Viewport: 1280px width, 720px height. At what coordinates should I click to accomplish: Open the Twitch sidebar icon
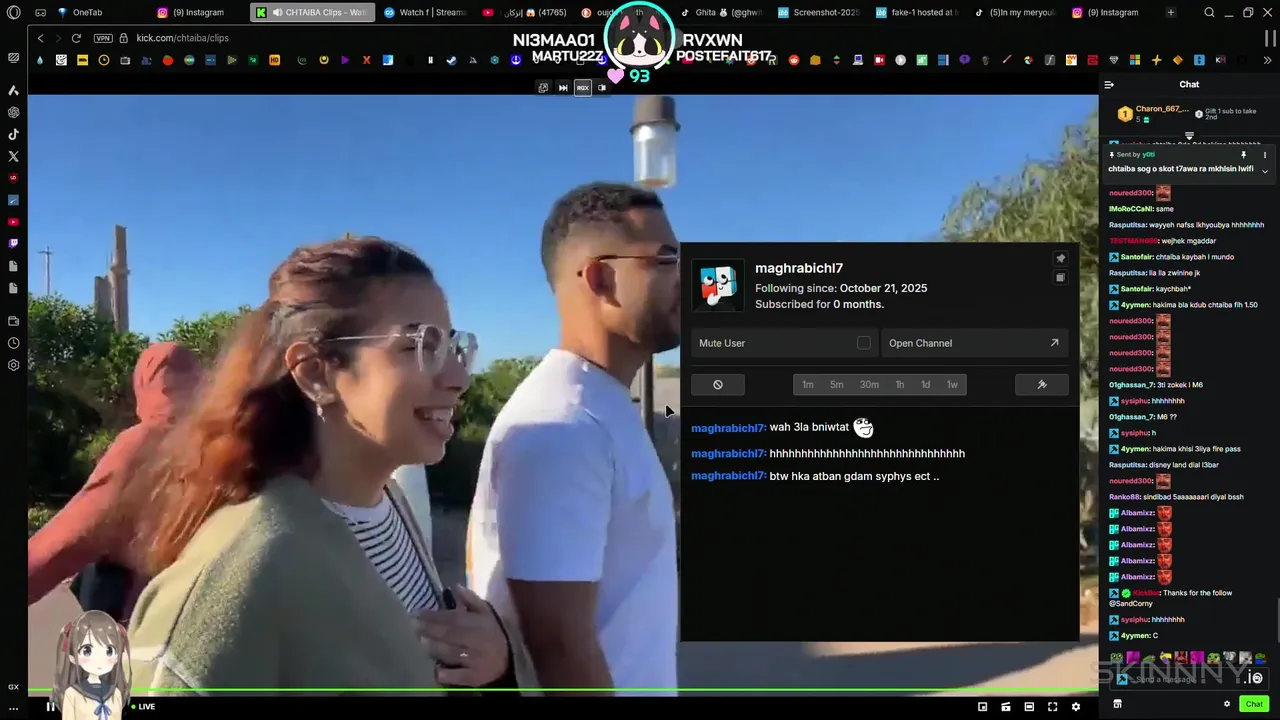point(13,243)
